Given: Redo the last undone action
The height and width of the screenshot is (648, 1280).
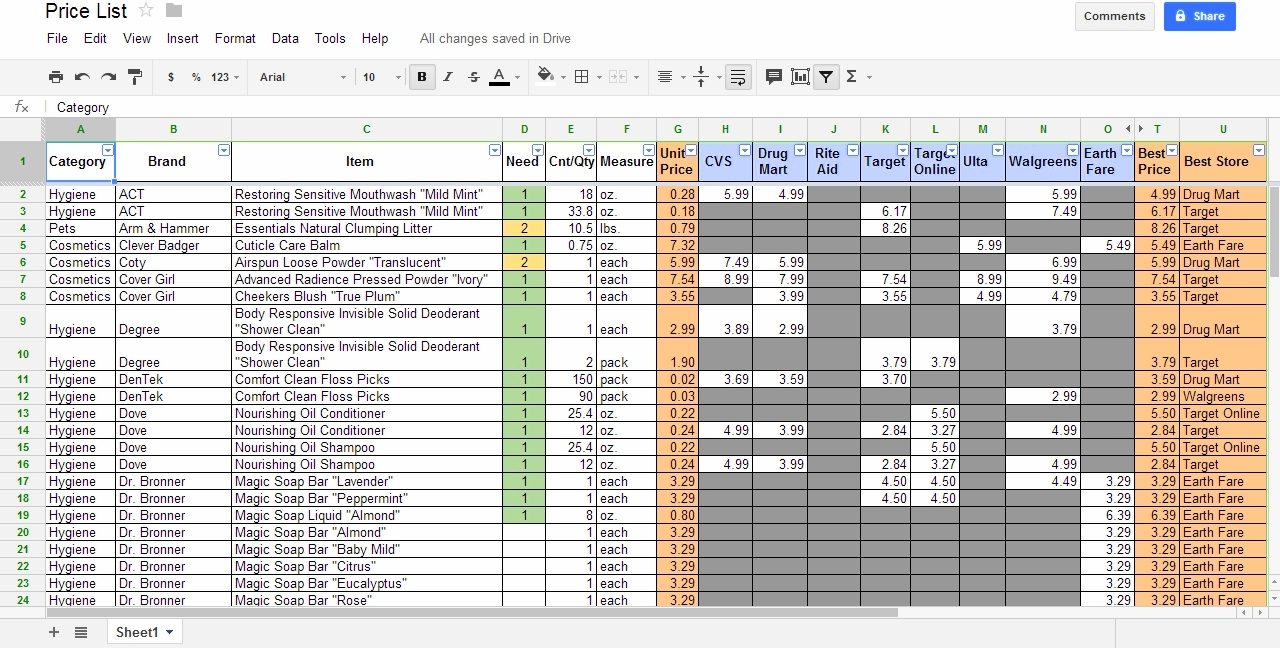Looking at the screenshot, I should coord(108,77).
